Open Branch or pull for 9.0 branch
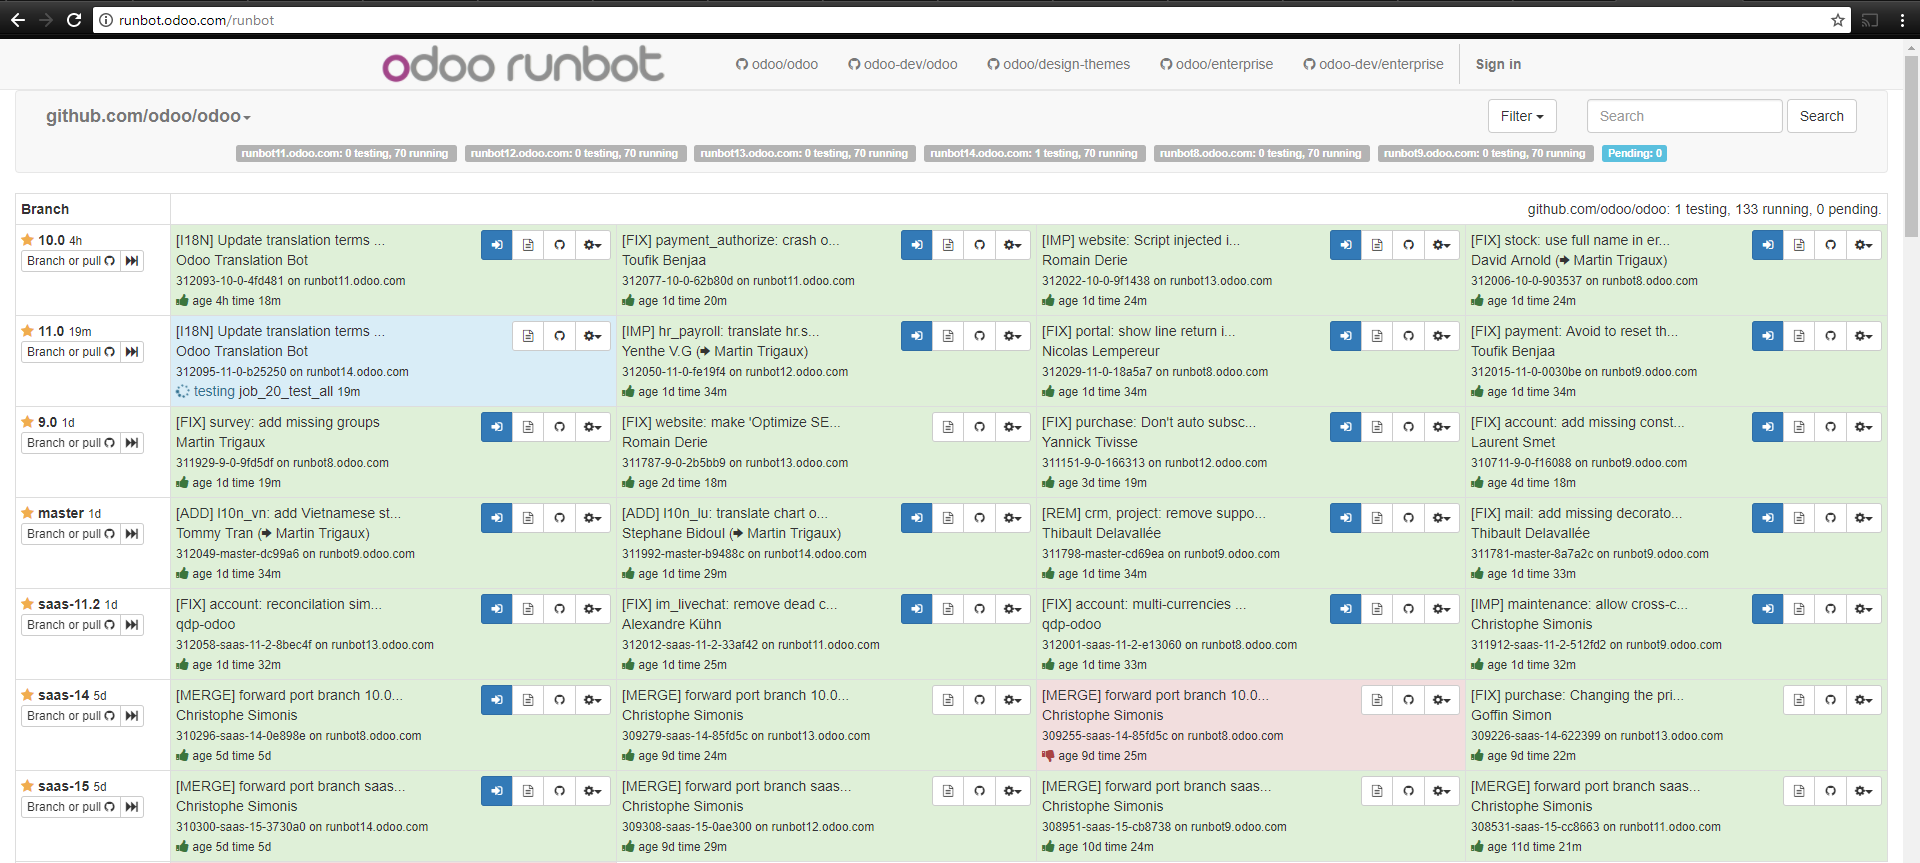 coord(71,443)
